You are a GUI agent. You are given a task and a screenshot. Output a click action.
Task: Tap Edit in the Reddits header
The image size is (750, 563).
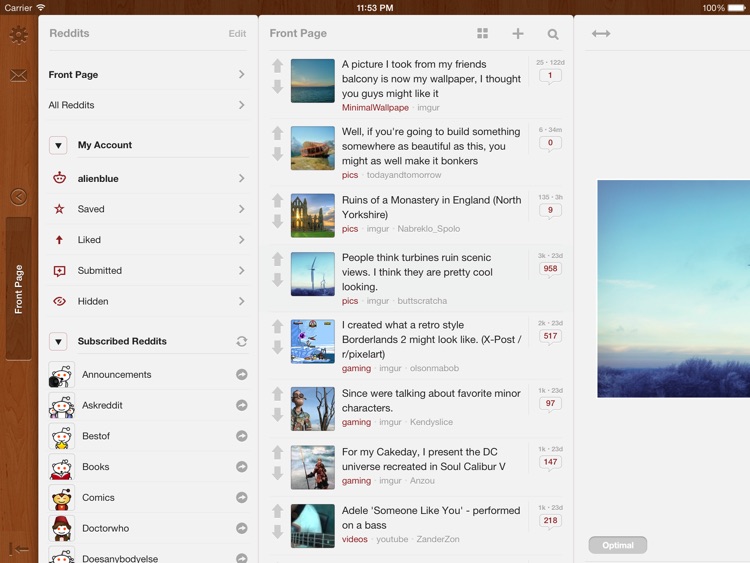click(x=237, y=33)
